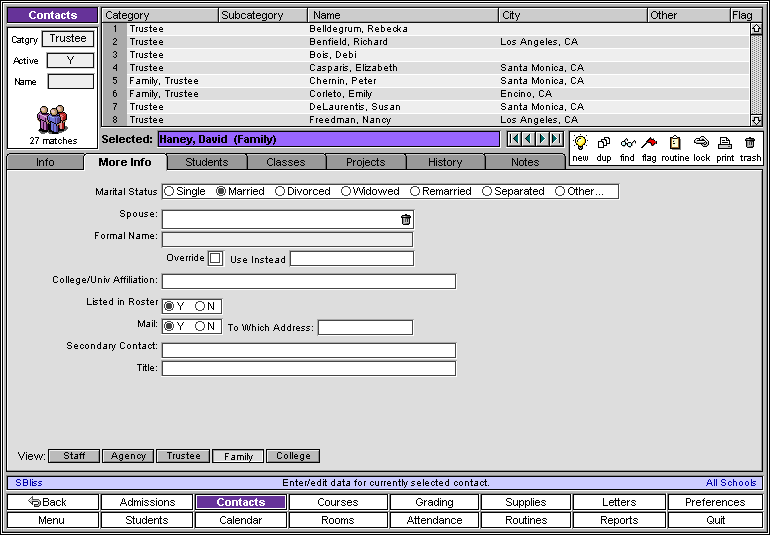Switch view to College
Image resolution: width=770 pixels, height=535 pixels.
tap(293, 456)
